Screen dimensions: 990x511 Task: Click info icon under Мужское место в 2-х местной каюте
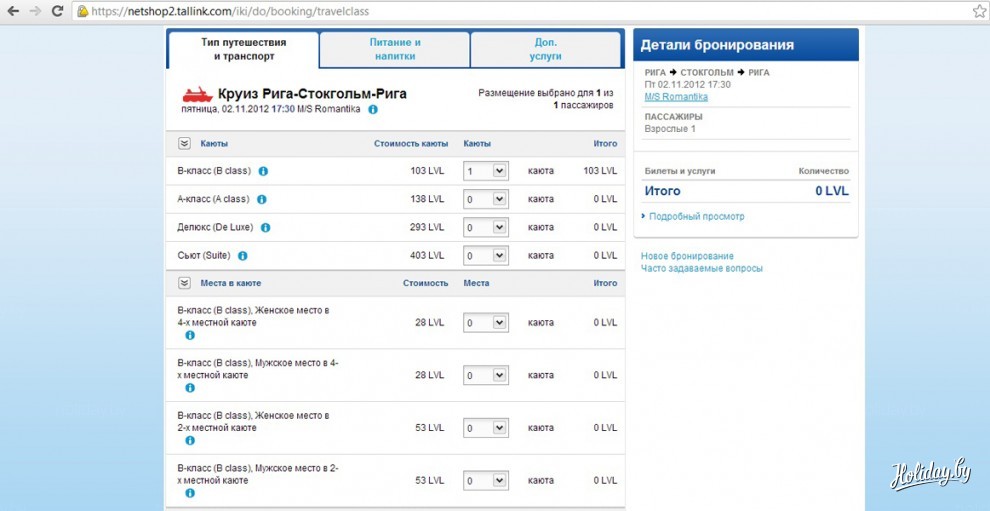pyautogui.click(x=190, y=493)
